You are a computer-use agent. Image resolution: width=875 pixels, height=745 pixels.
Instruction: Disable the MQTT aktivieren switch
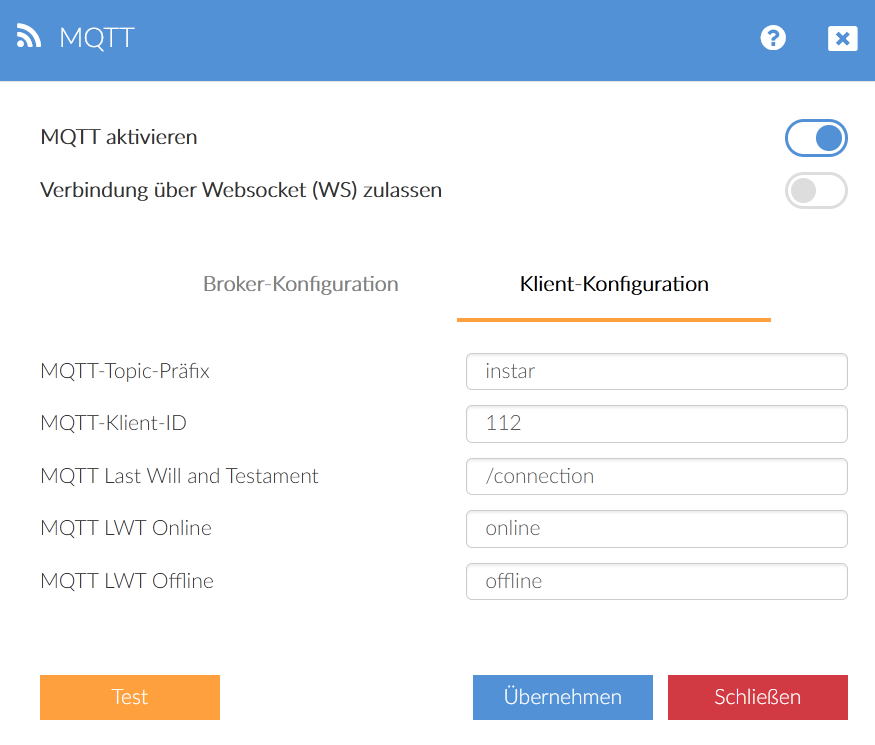pos(816,138)
